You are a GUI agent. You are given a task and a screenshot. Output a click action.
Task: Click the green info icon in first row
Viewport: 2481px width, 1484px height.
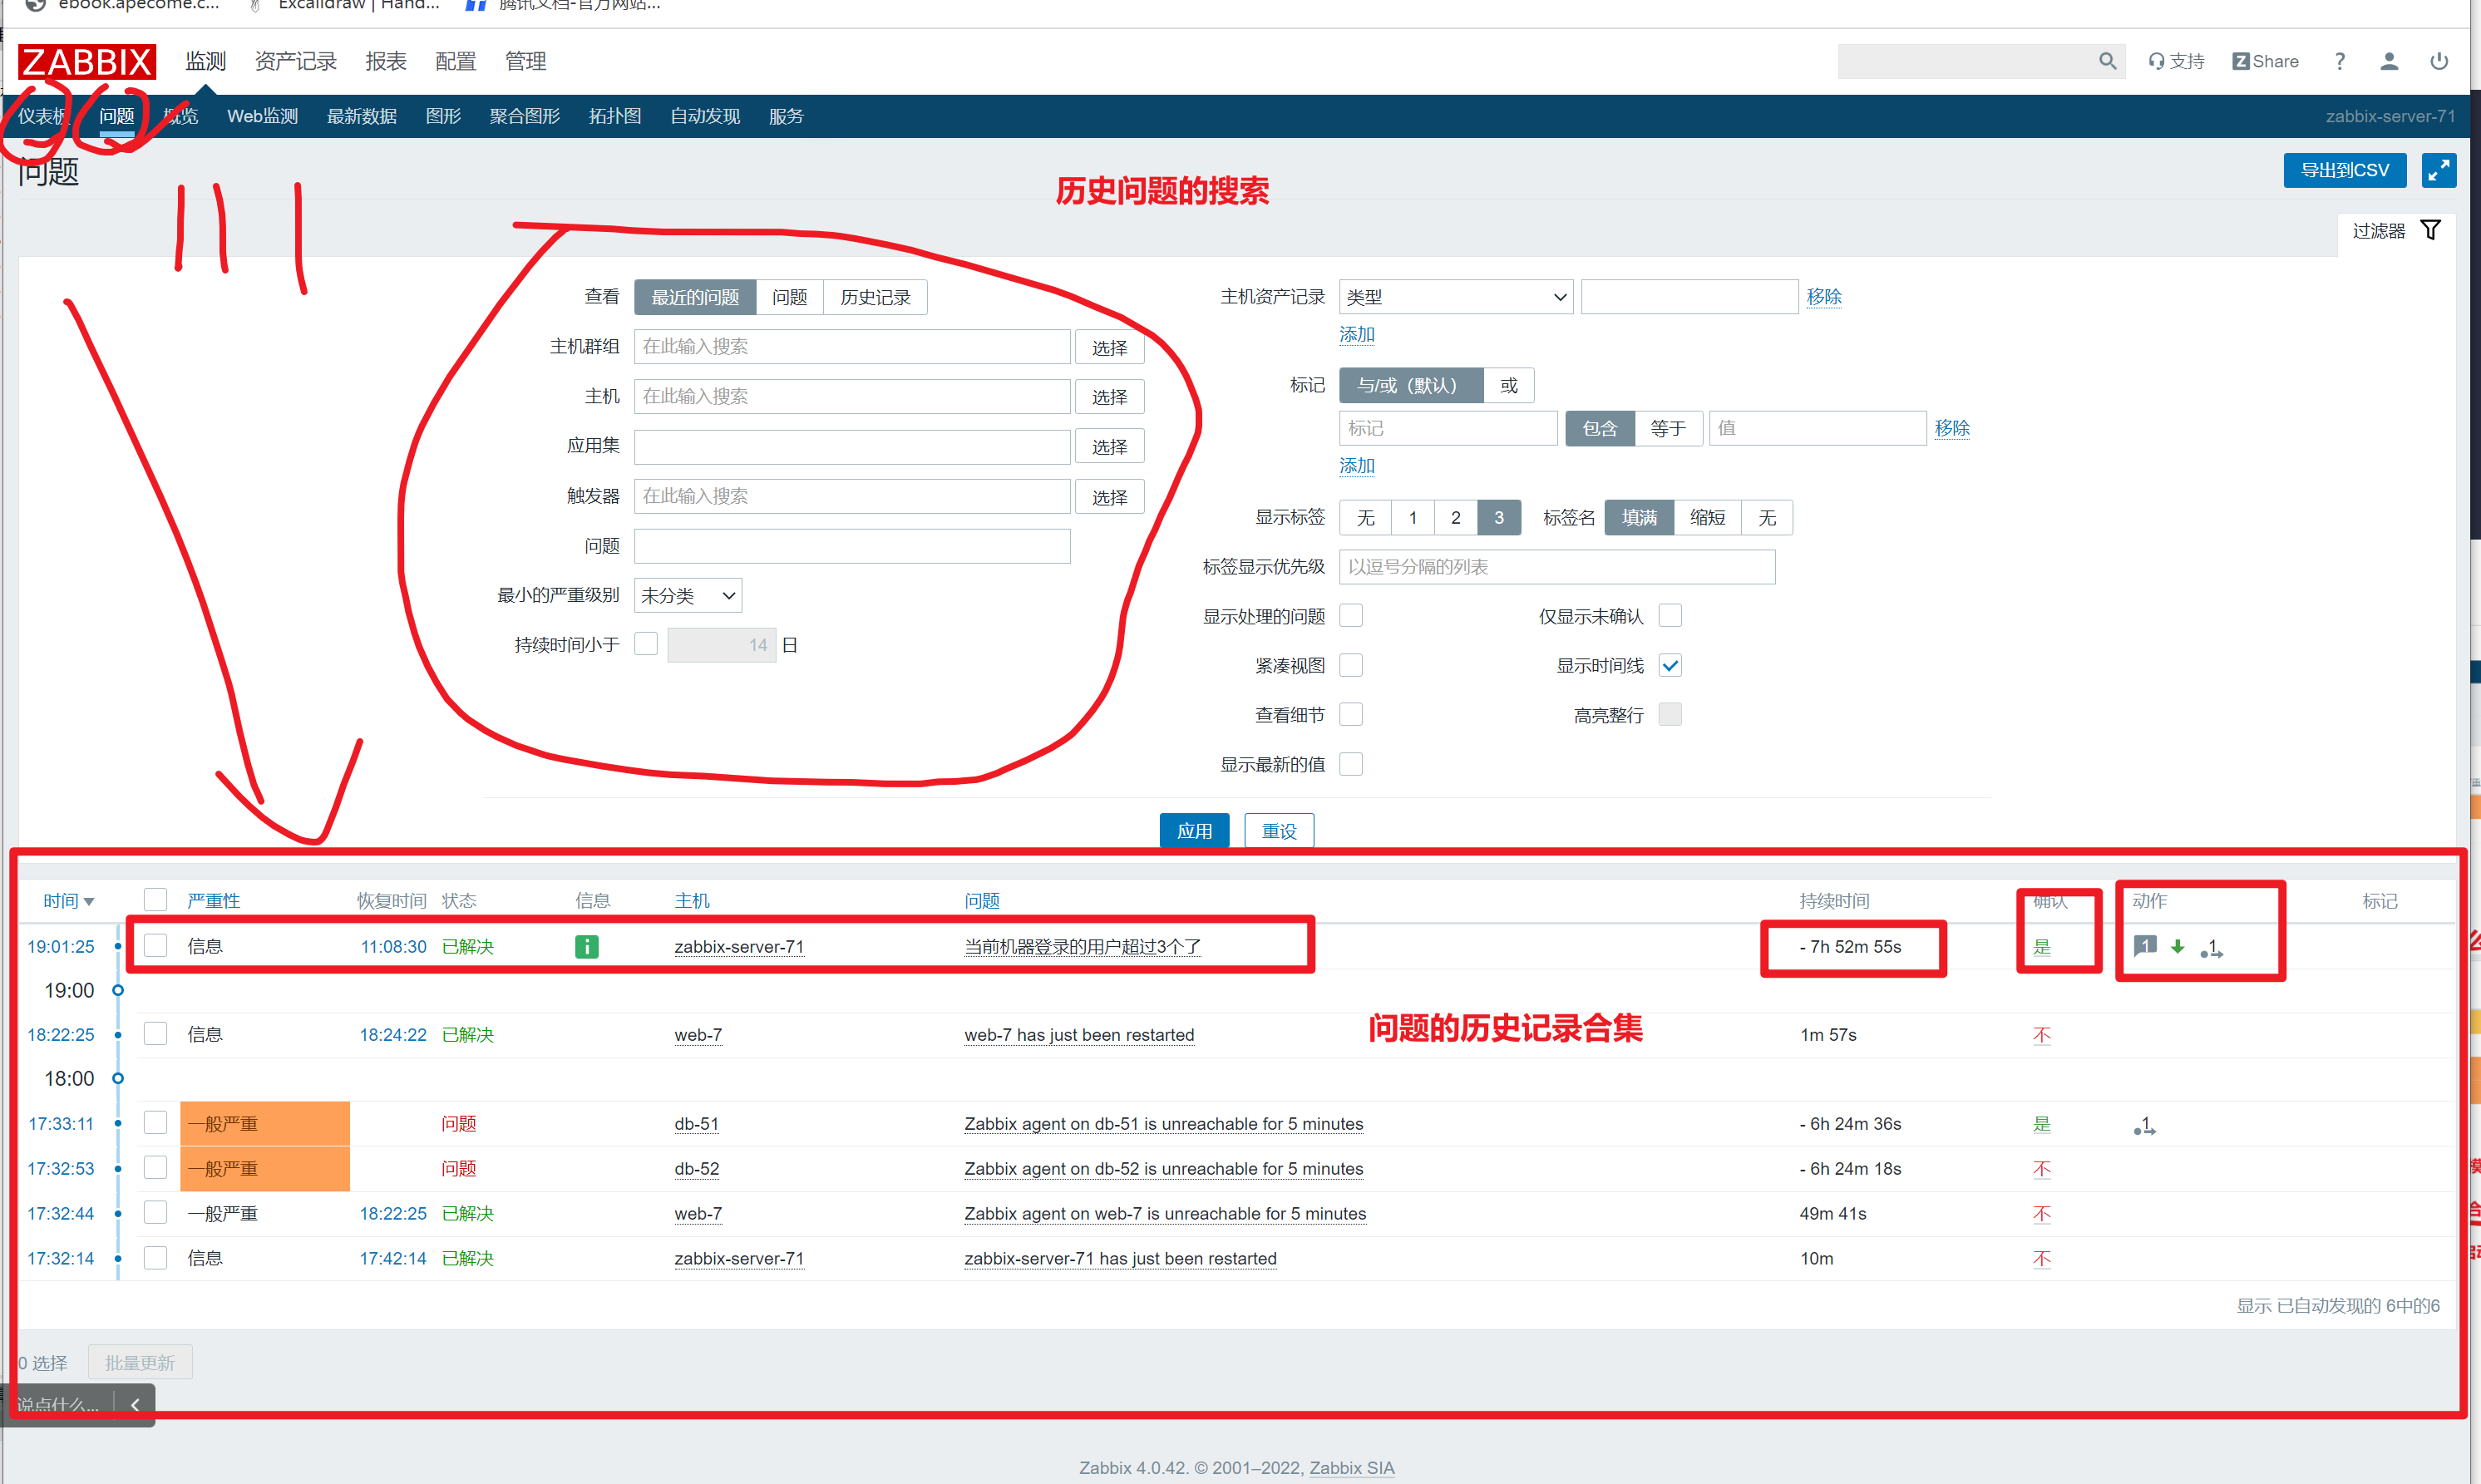click(x=587, y=946)
